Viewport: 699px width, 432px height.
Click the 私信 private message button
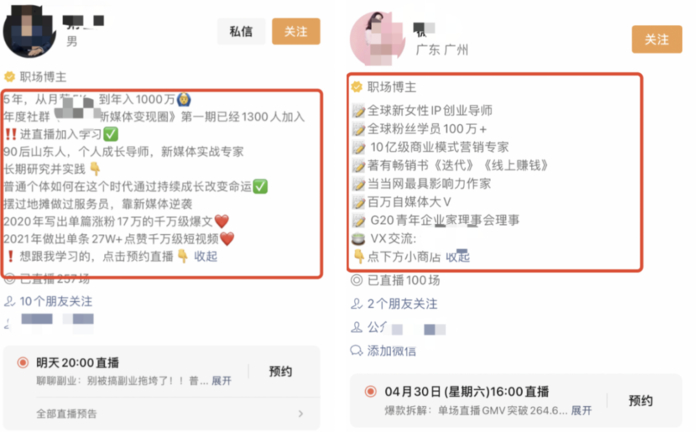[241, 31]
